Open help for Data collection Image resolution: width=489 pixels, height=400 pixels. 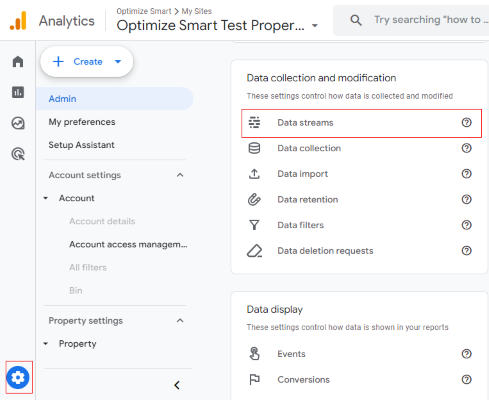(x=466, y=148)
